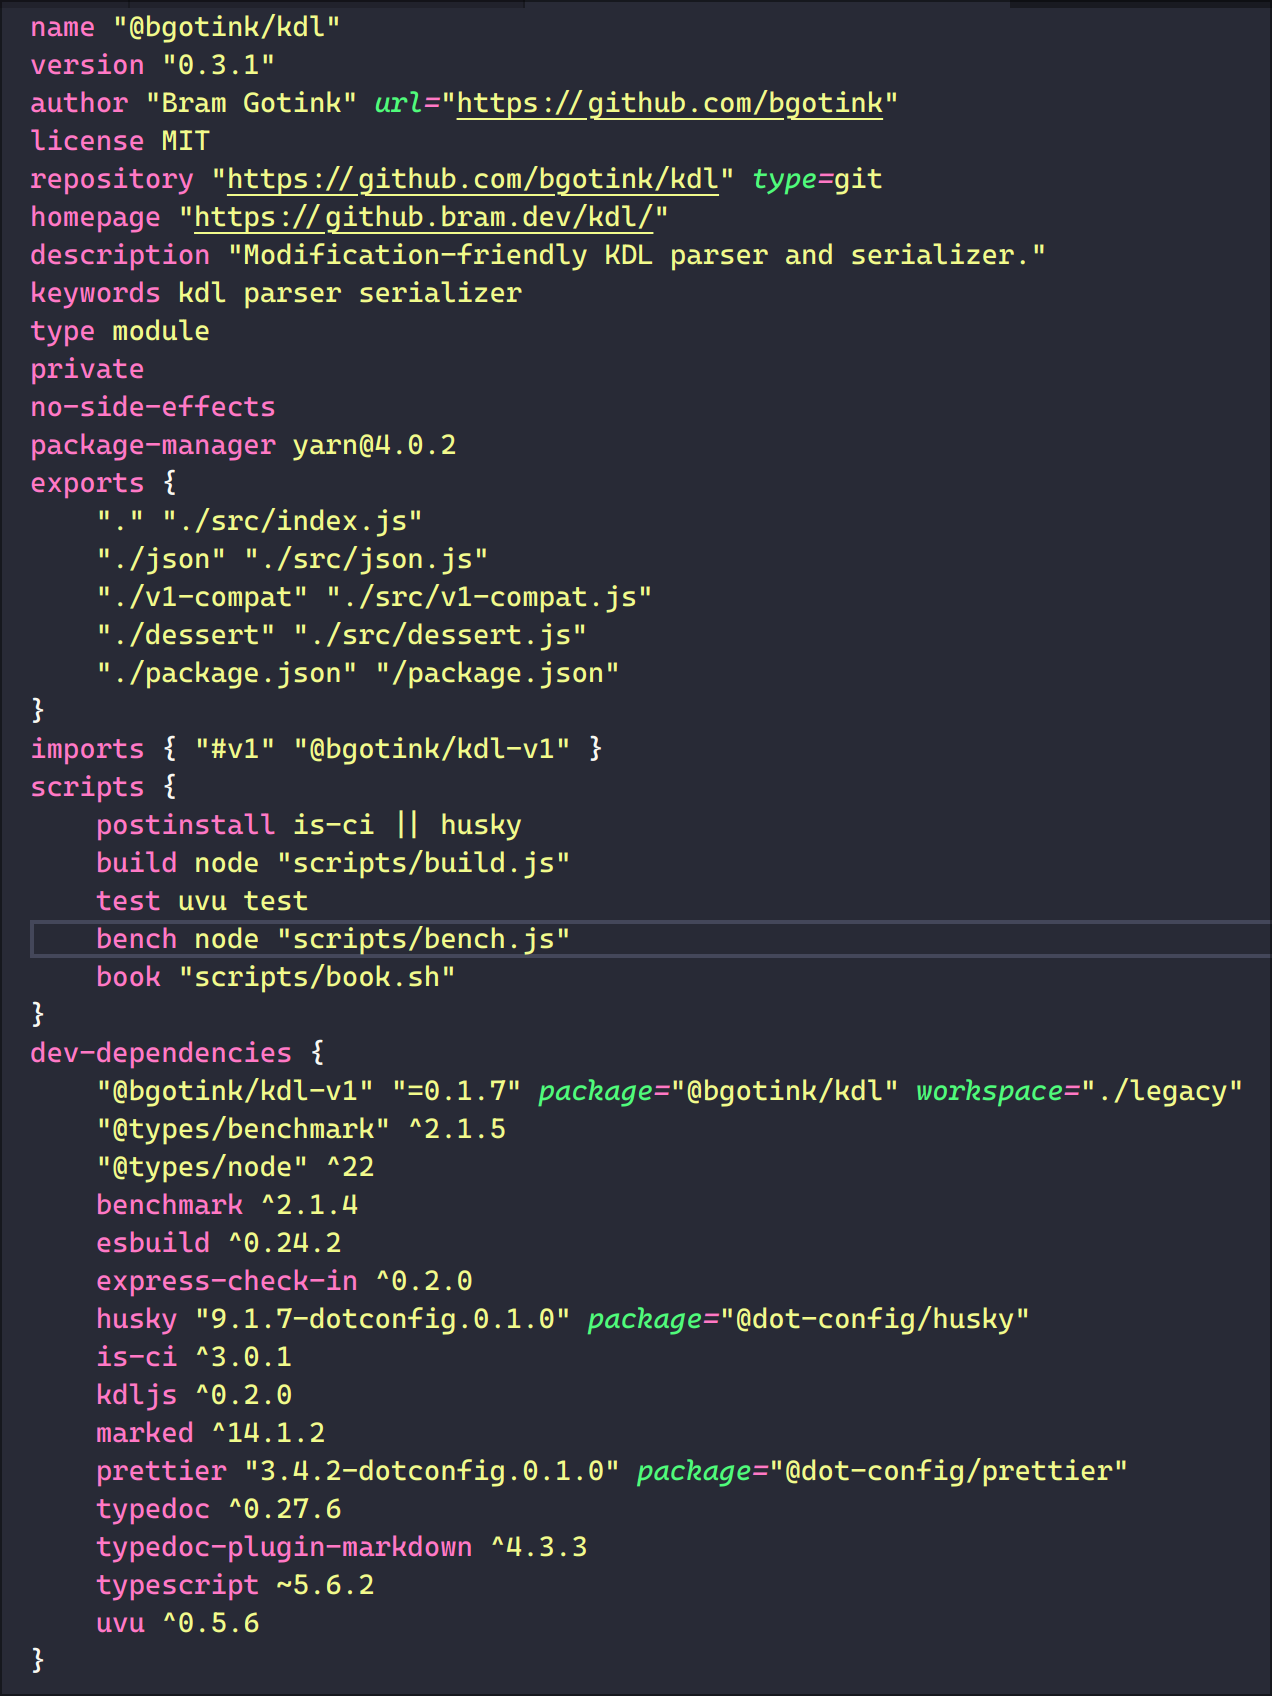
Task: Click "./src/dessert.js" export path
Action: pyautogui.click(x=440, y=635)
